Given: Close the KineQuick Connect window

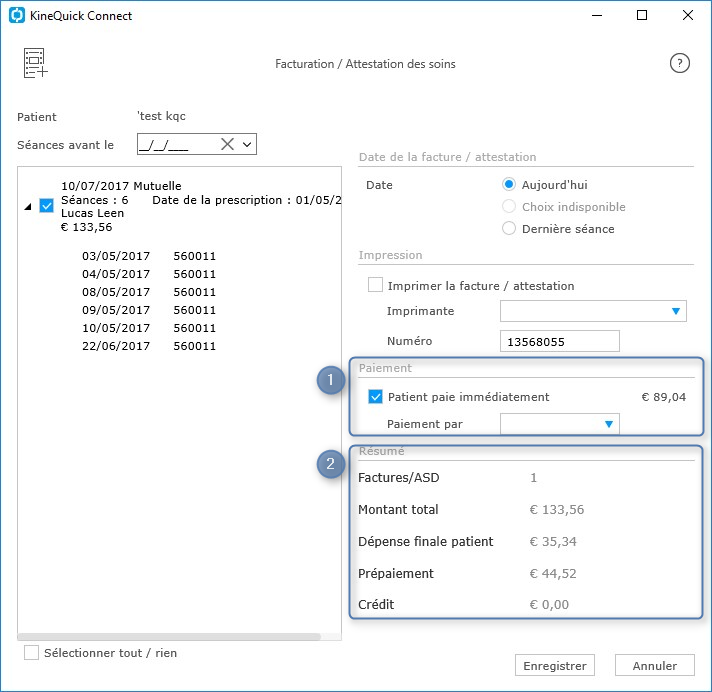Looking at the screenshot, I should pyautogui.click(x=687, y=15).
